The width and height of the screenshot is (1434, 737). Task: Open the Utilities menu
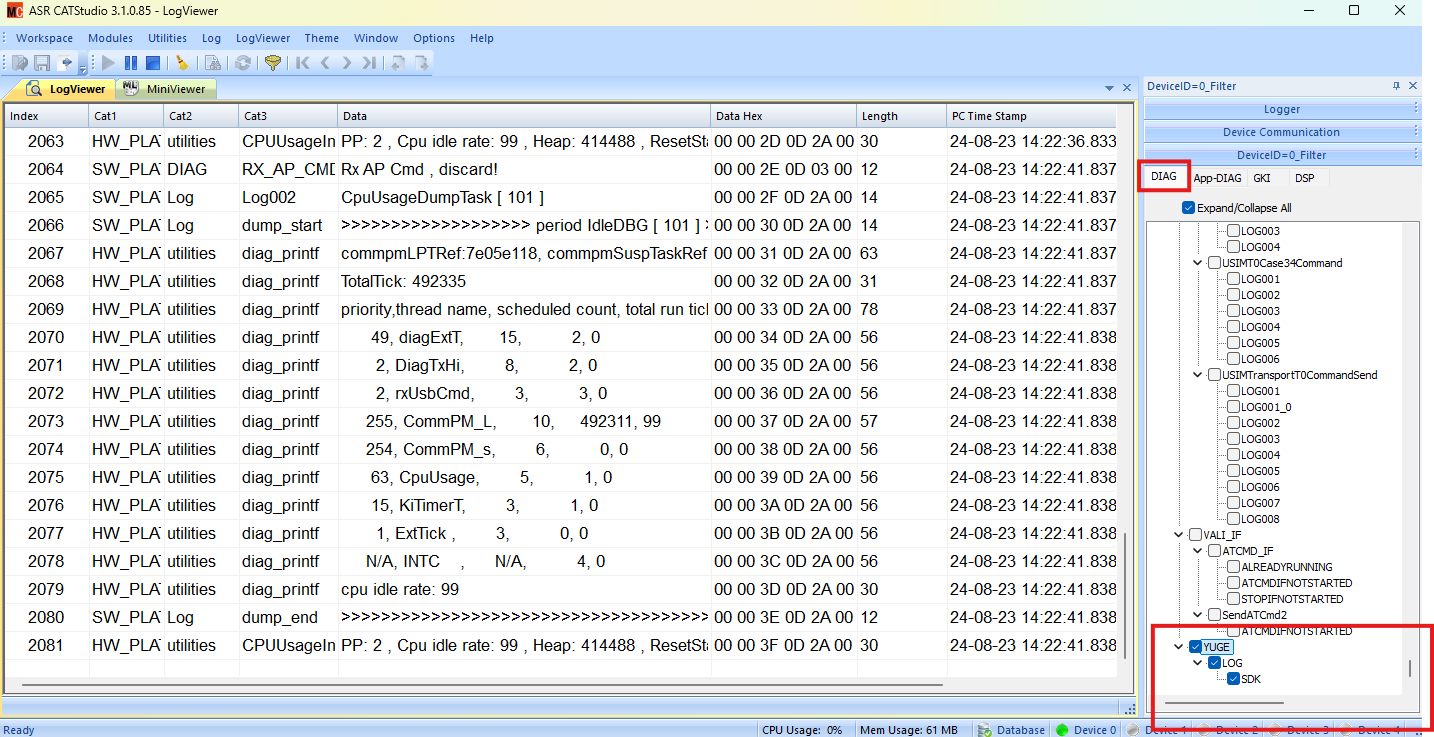pos(167,38)
